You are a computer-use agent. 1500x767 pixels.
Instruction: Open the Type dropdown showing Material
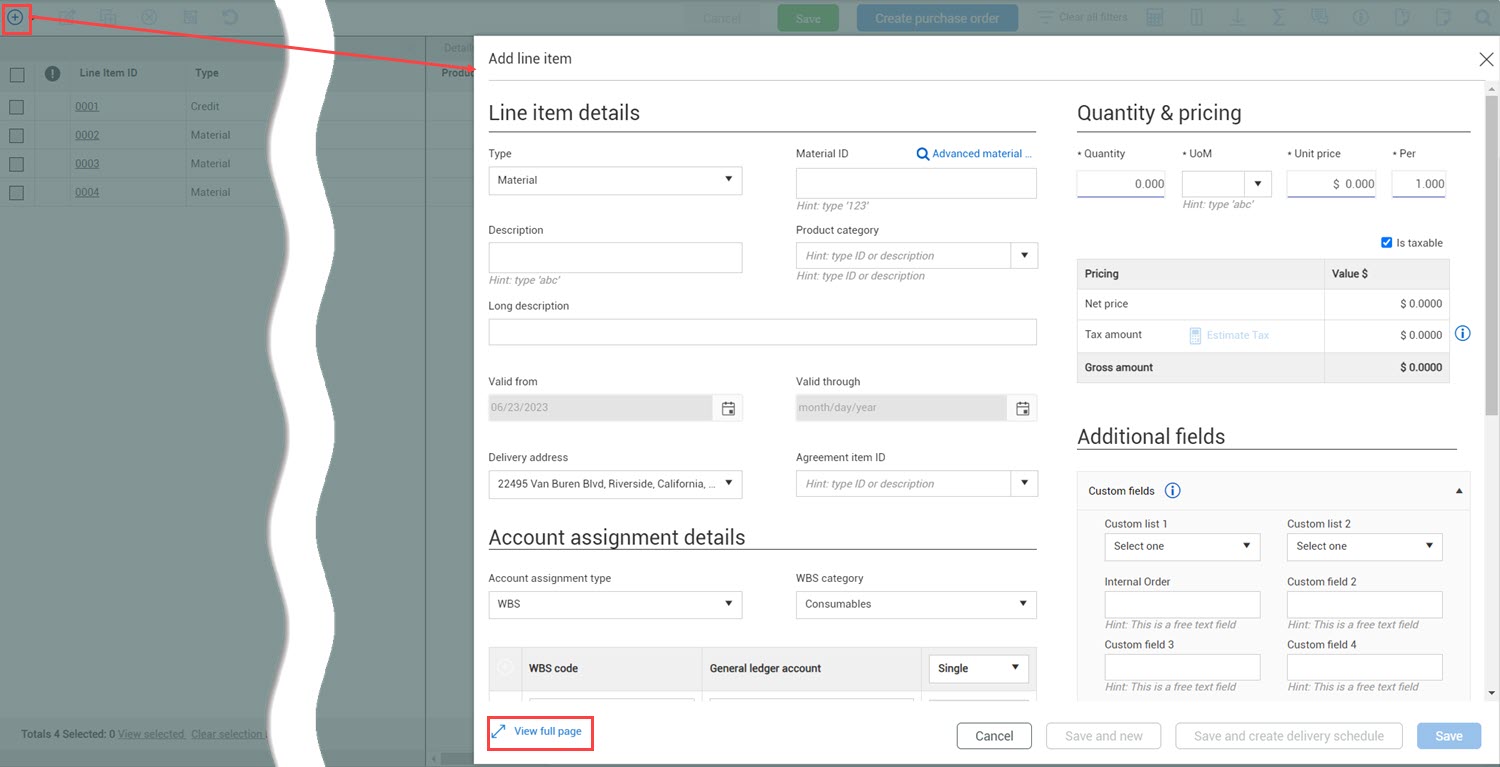[x=615, y=180]
